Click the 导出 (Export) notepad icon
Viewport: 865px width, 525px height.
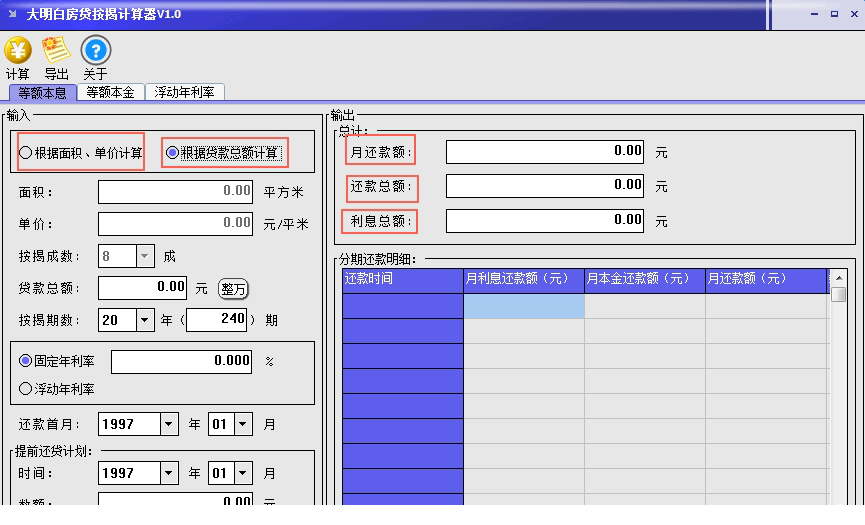56,51
